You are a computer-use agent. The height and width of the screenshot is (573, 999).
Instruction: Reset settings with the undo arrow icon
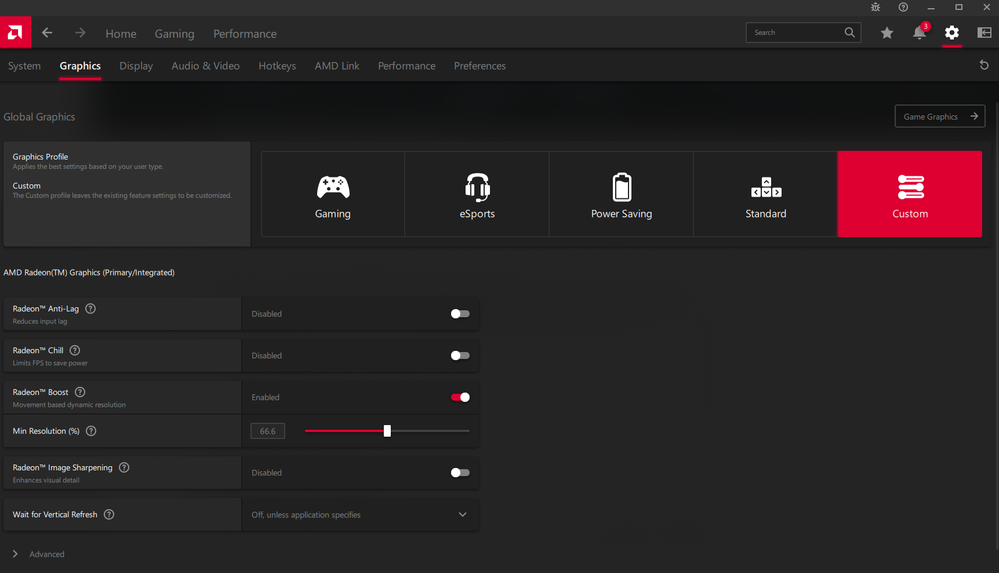[984, 65]
